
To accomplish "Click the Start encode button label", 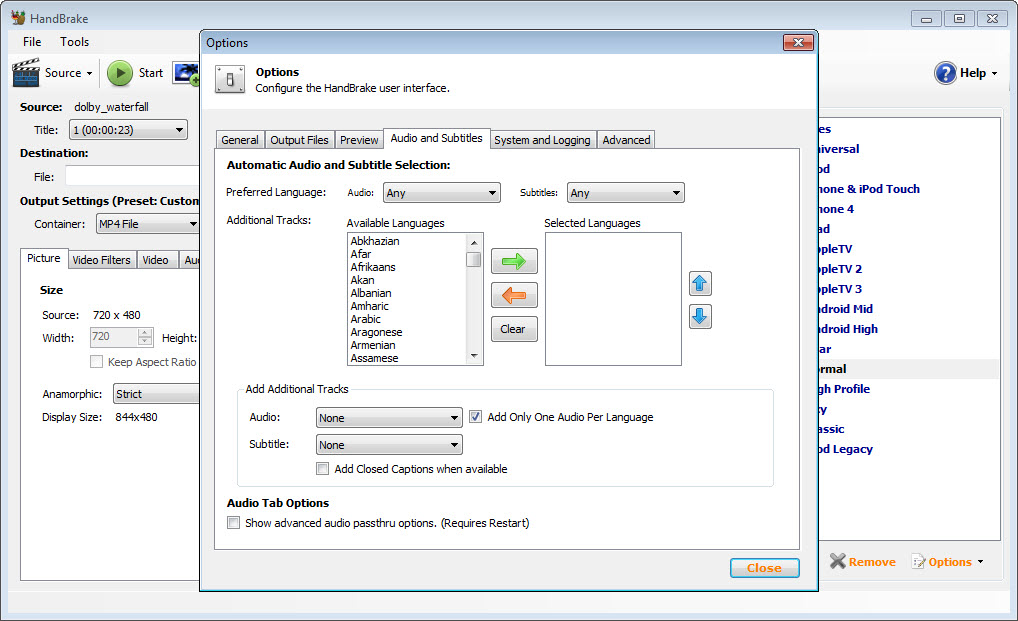I will pos(151,73).
